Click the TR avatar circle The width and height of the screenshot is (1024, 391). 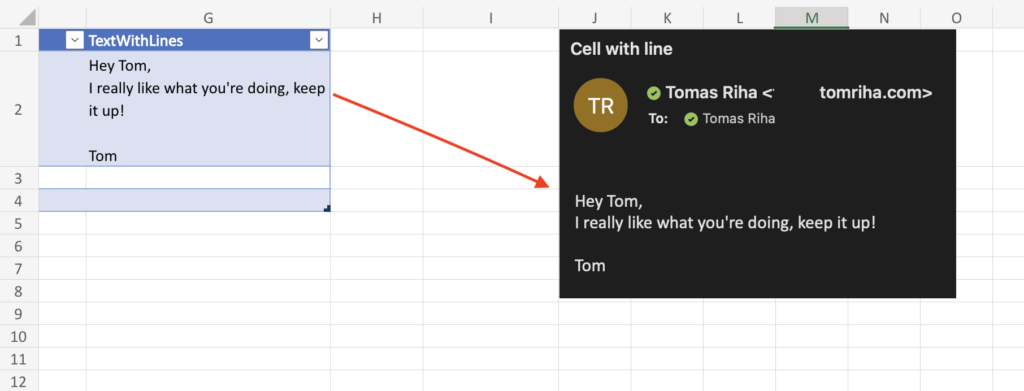(x=600, y=105)
